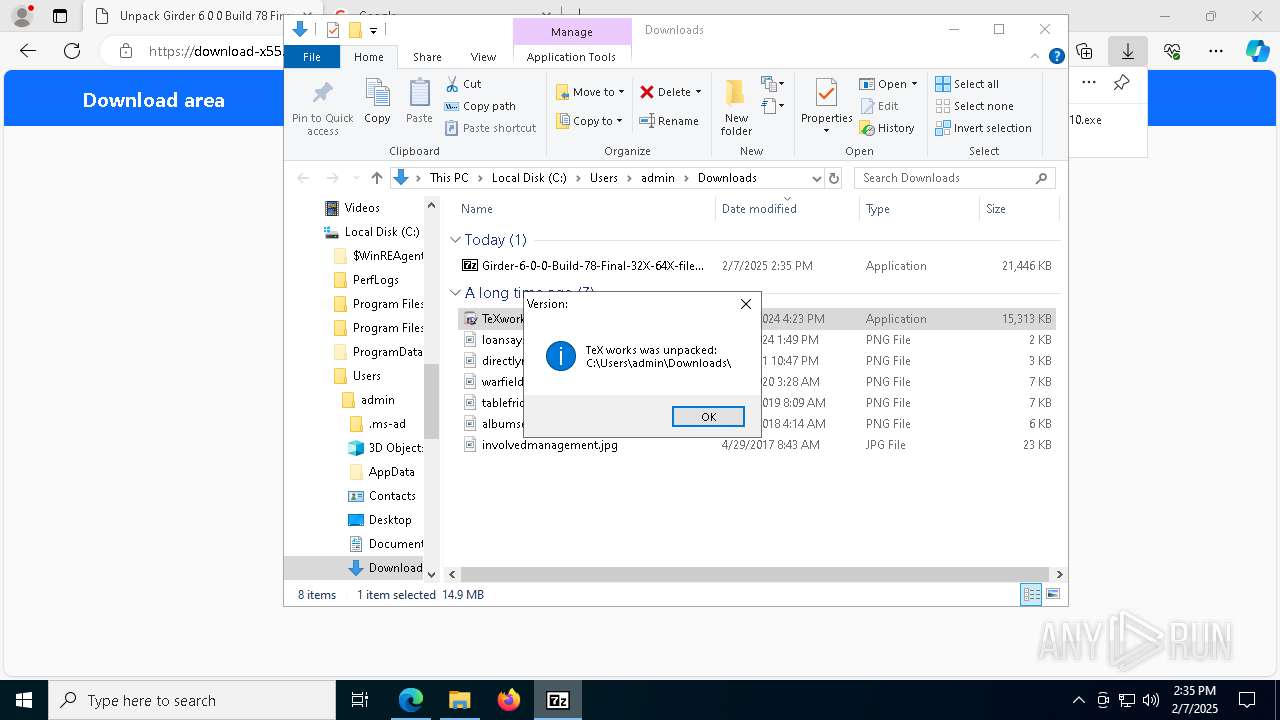Click Paste shortcut in ribbon
The image size is (1280, 720).
point(490,128)
